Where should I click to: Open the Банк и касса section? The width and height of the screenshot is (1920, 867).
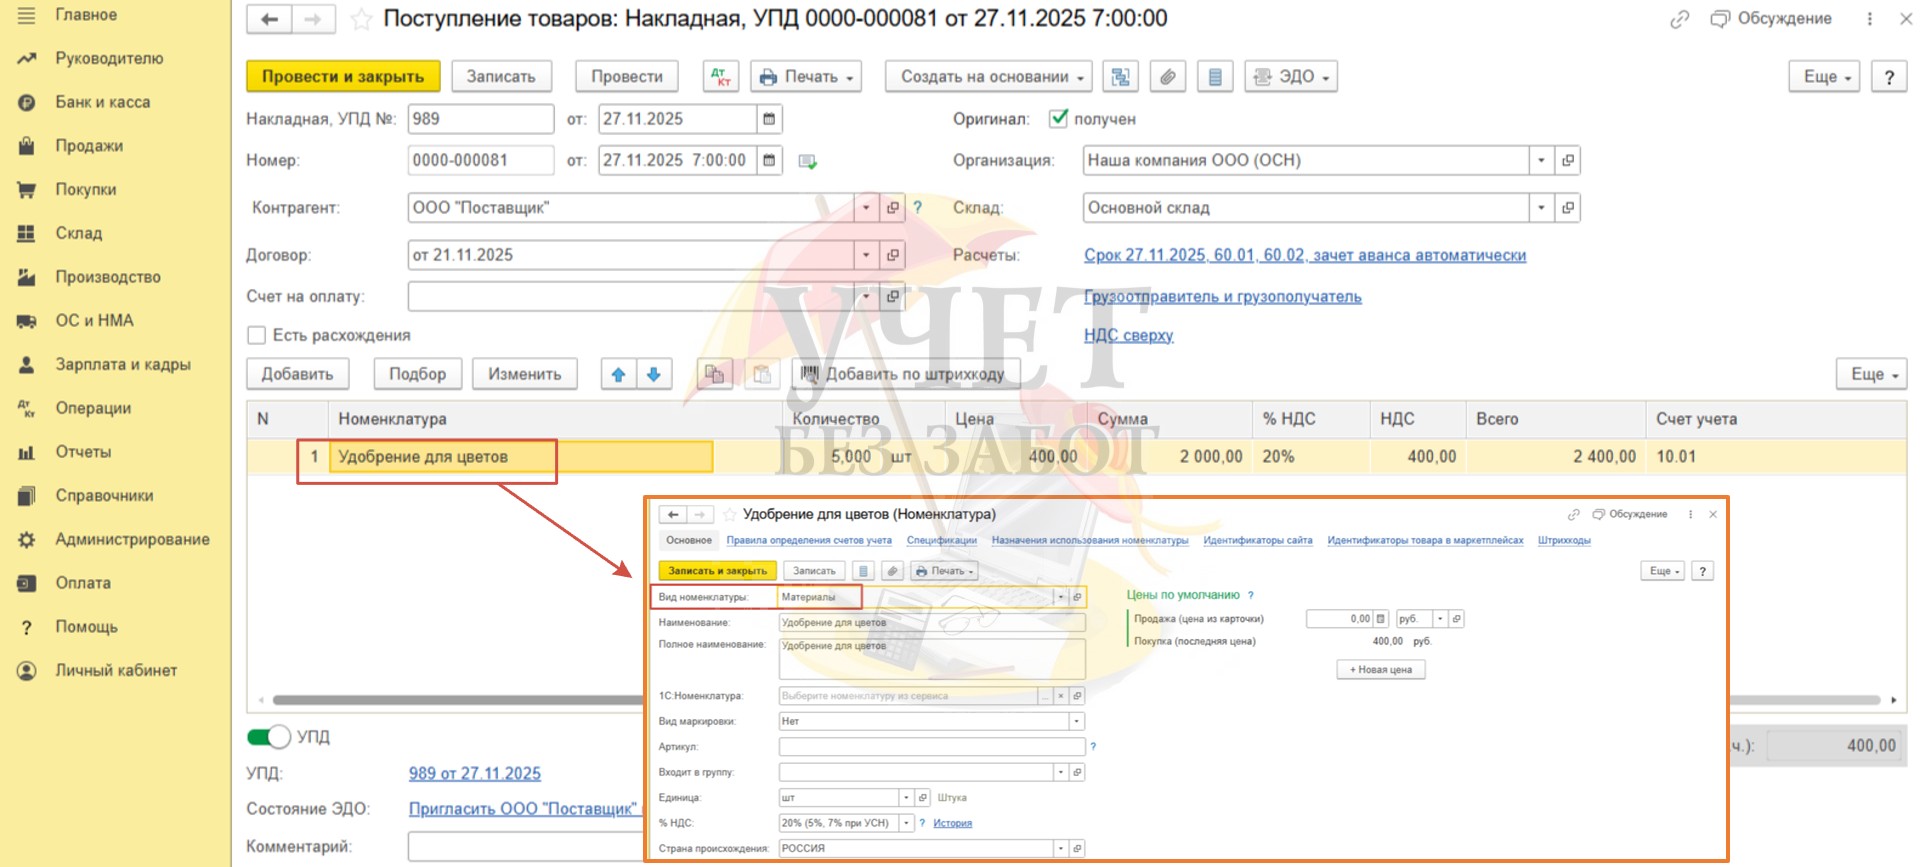[102, 102]
